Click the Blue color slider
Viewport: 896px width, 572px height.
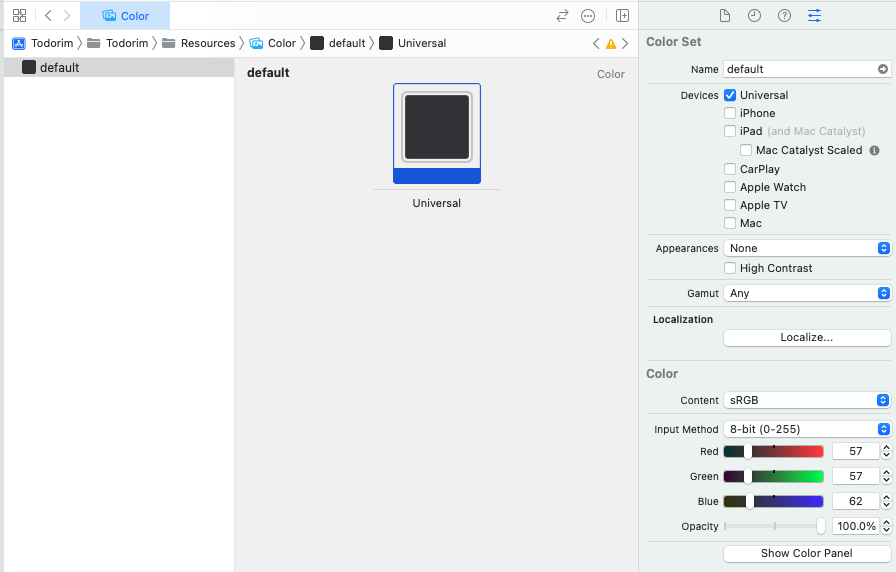click(x=773, y=502)
